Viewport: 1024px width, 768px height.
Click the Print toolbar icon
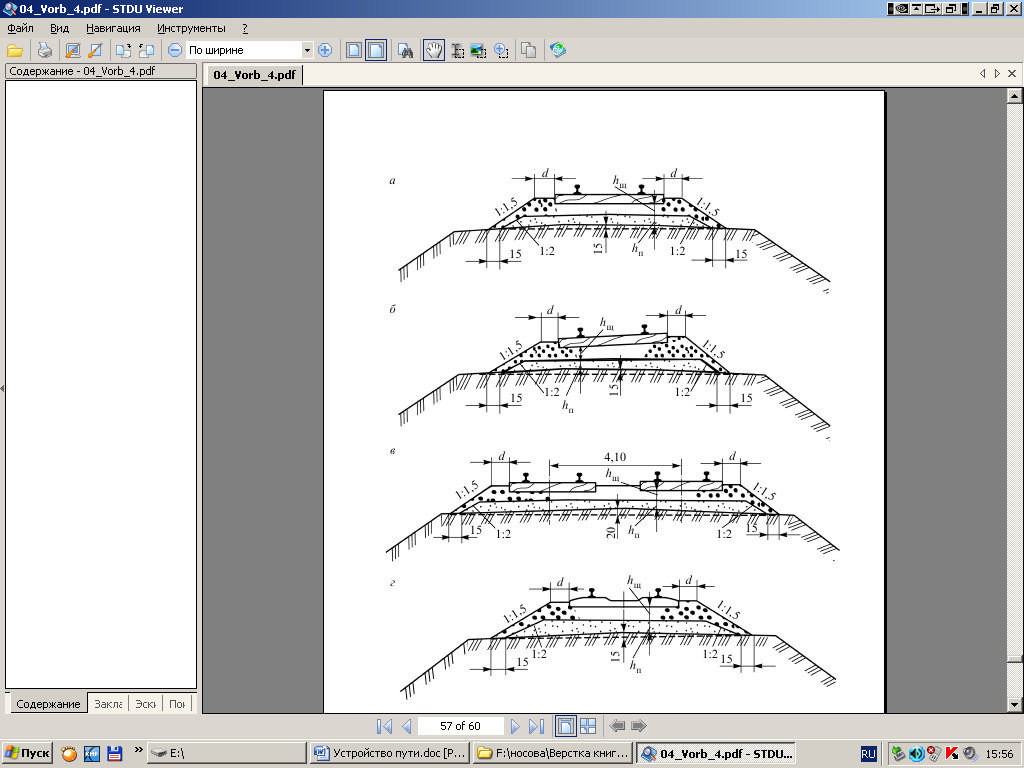(x=44, y=50)
